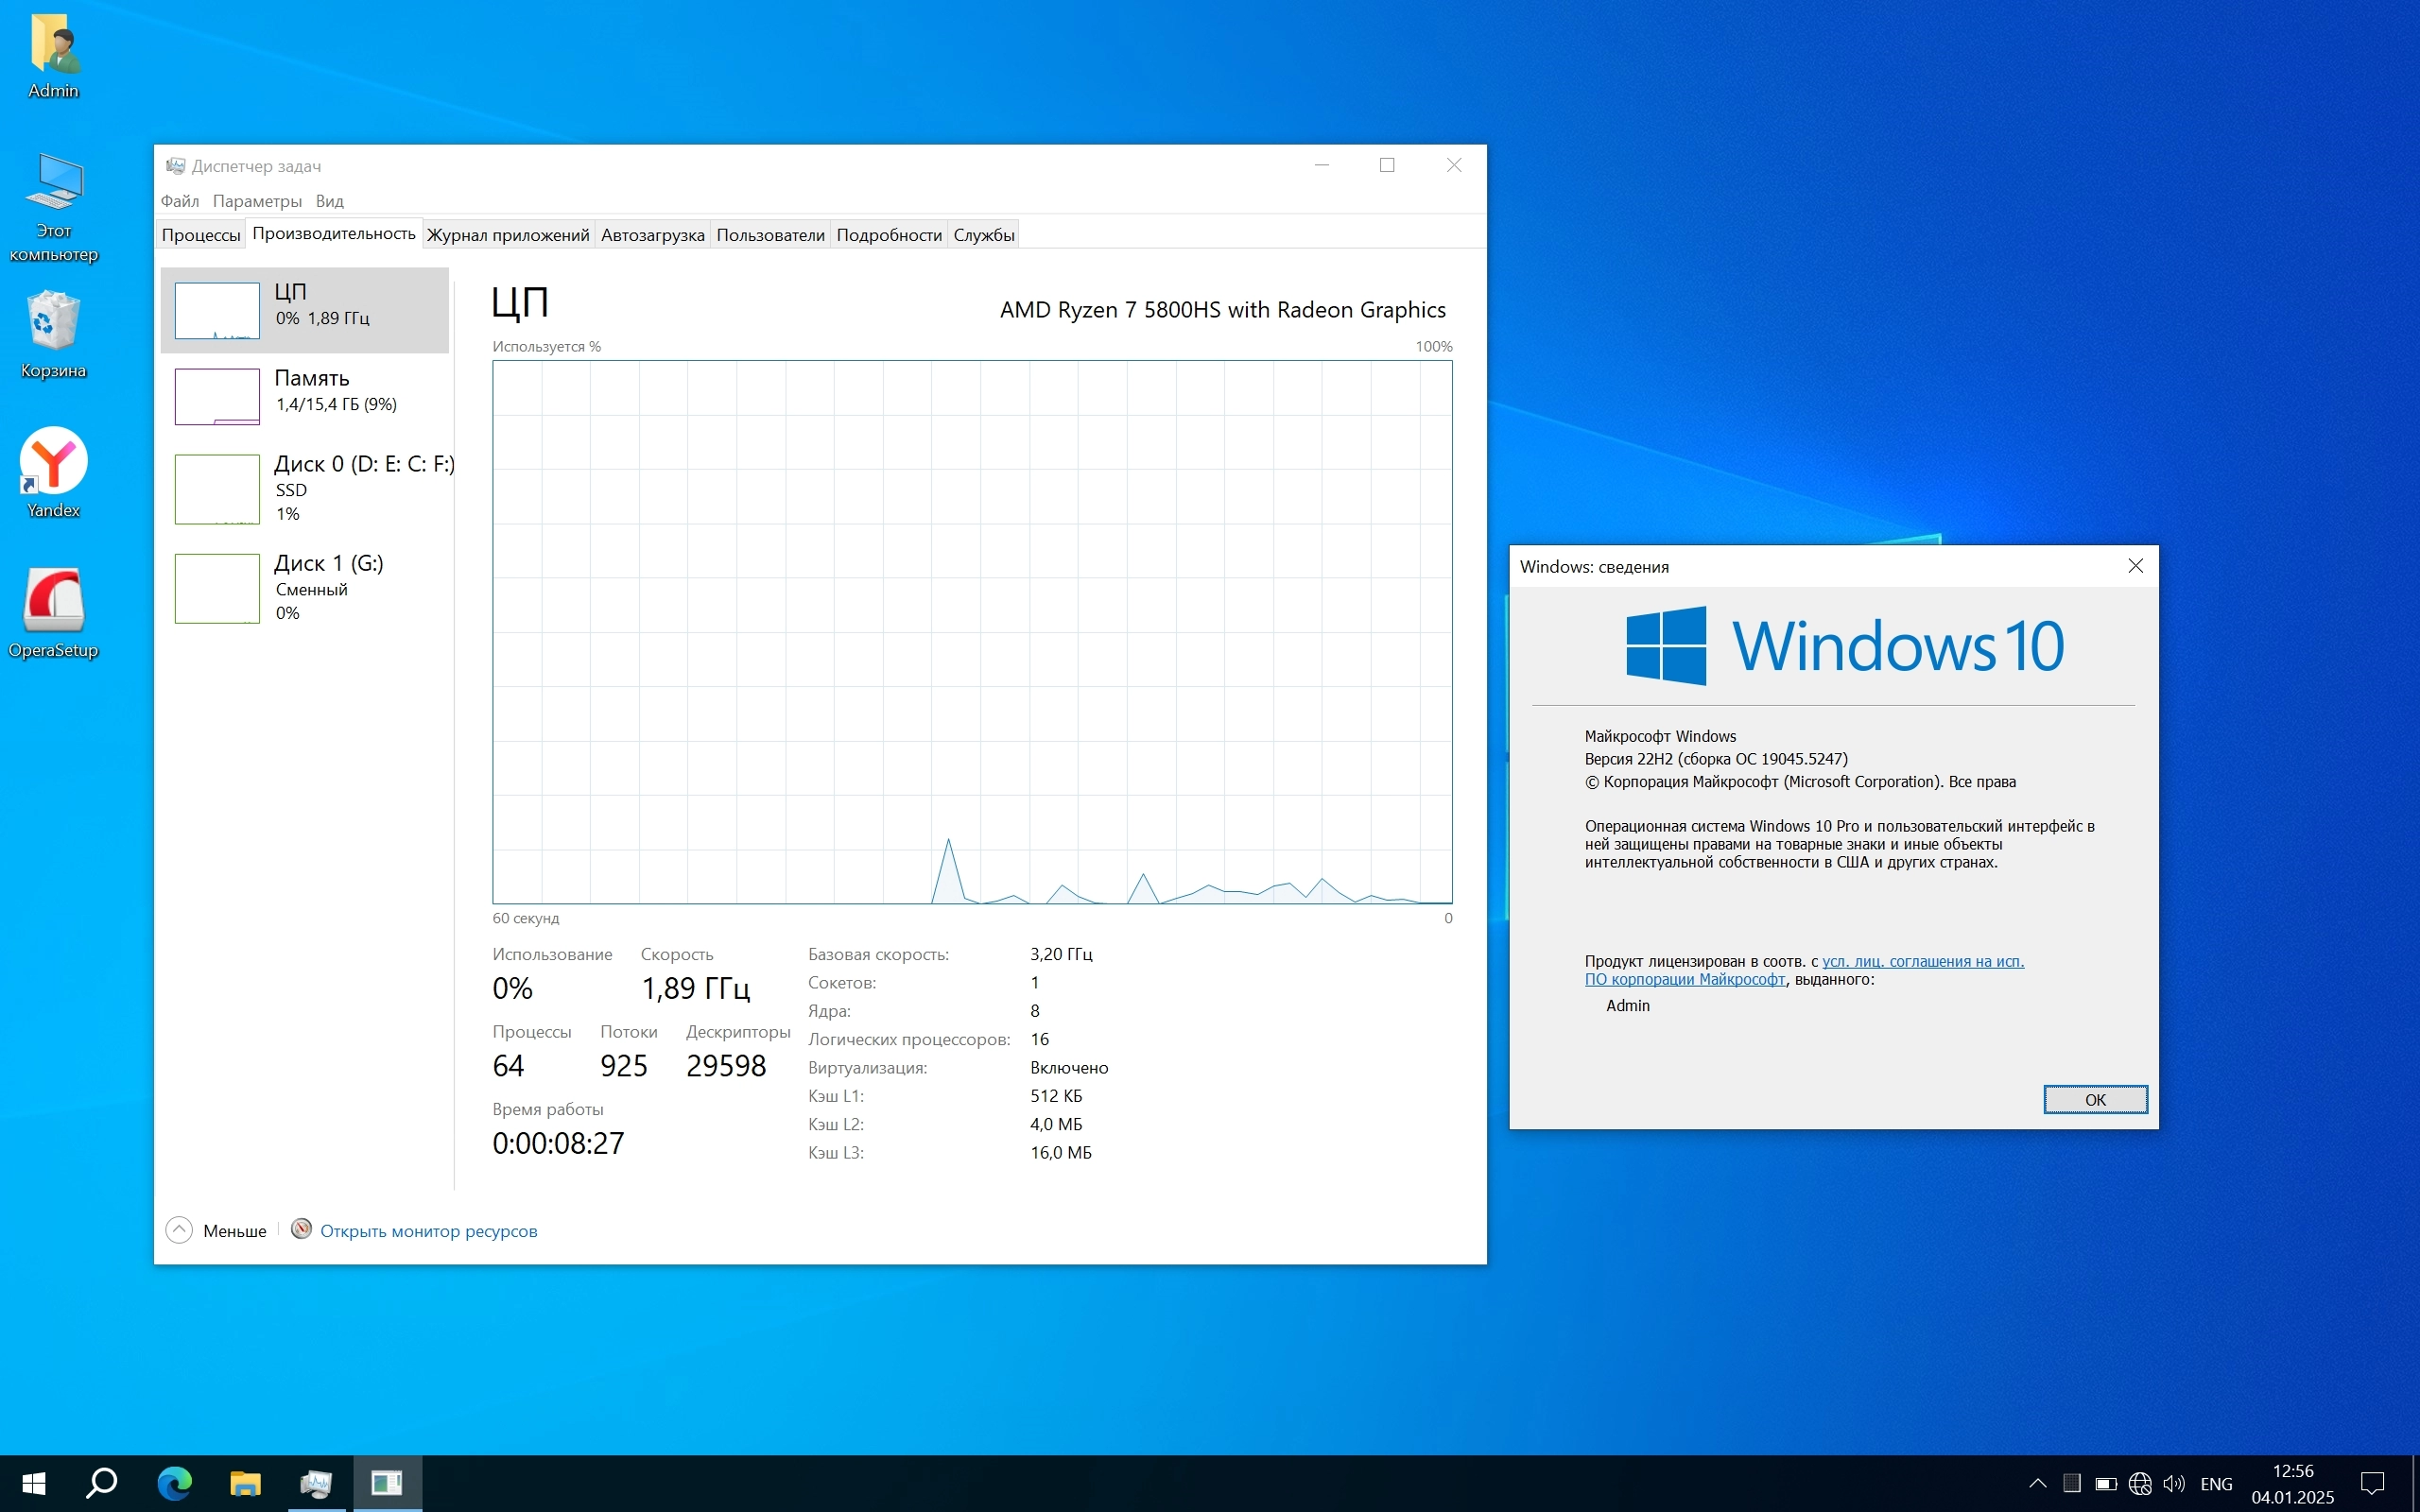Open the Параметры menu

257,201
